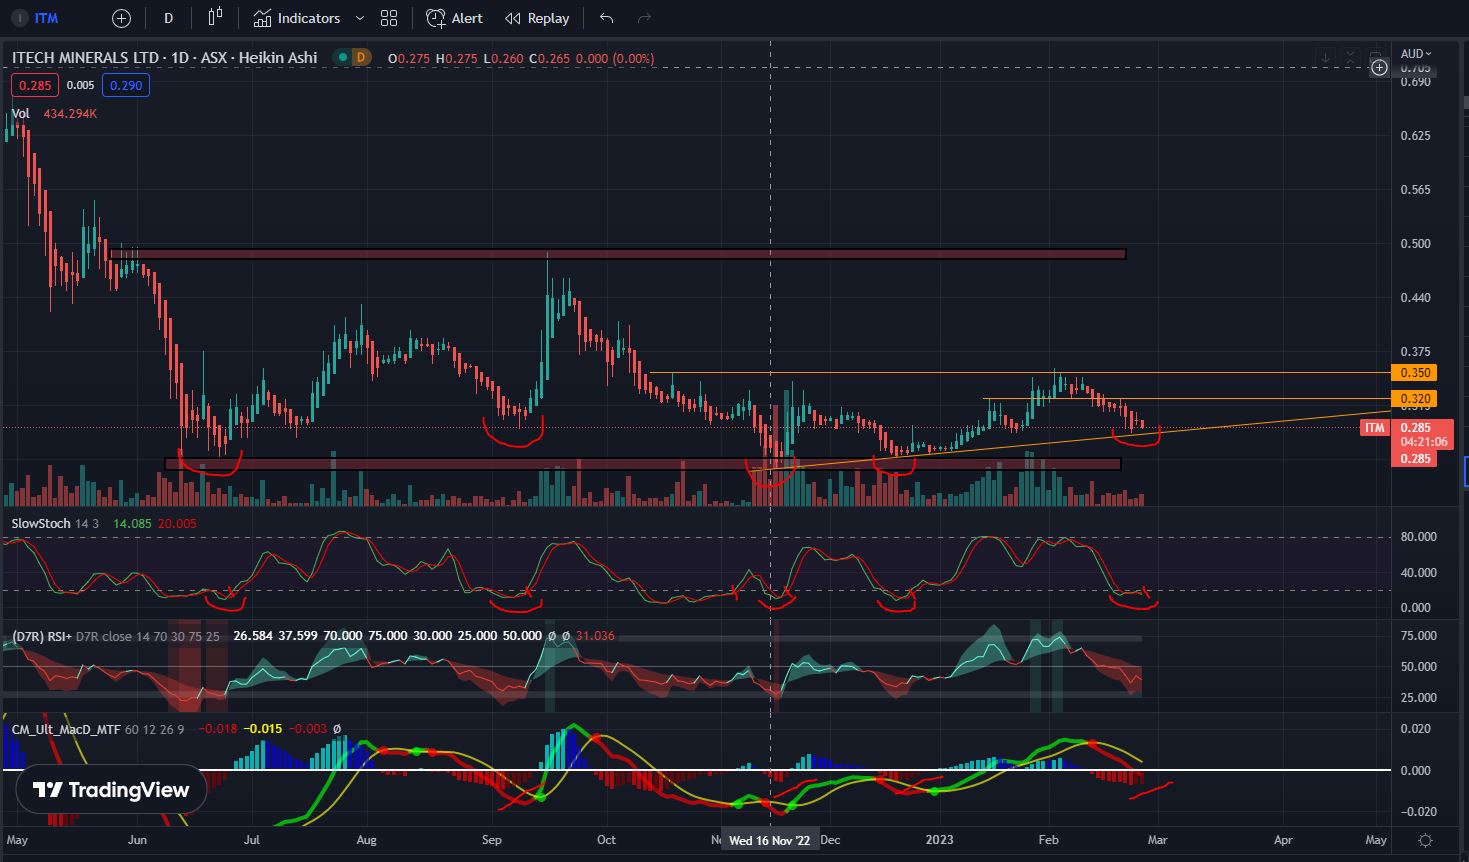The height and width of the screenshot is (862, 1469).
Task: Click the orange D delayed-data badge
Action: tap(361, 58)
